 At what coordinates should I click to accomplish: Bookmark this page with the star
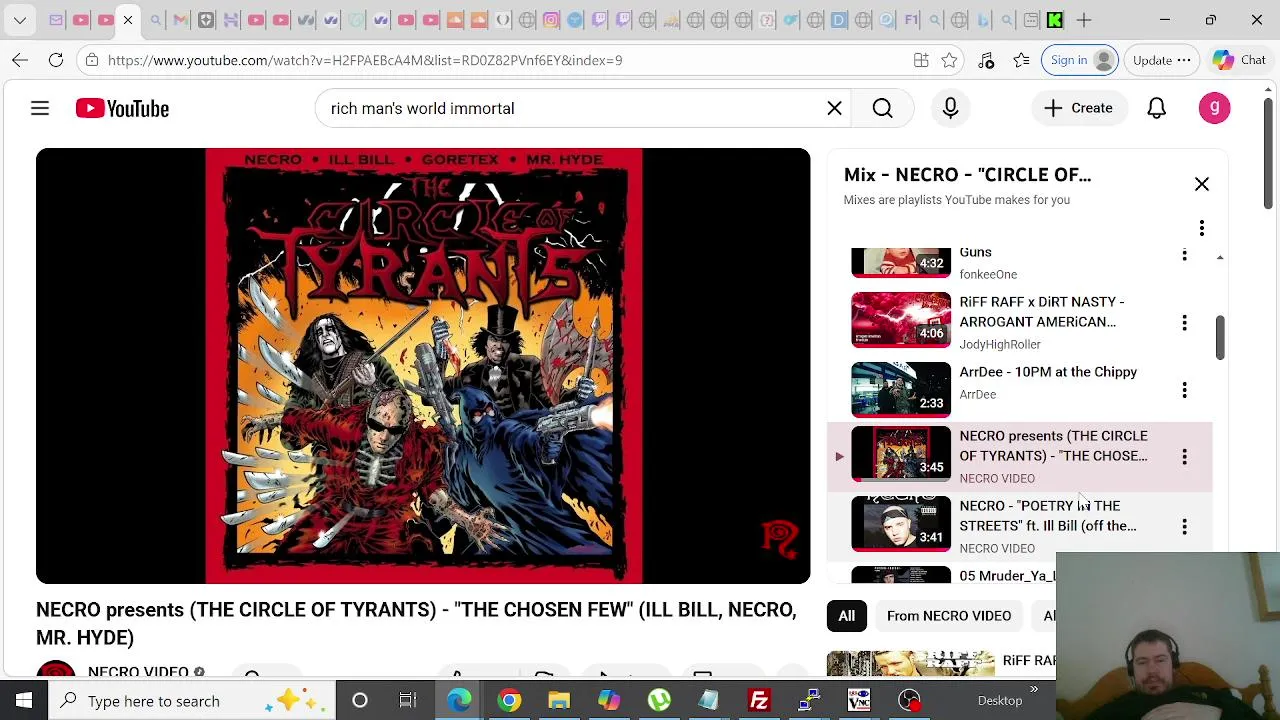(x=949, y=60)
